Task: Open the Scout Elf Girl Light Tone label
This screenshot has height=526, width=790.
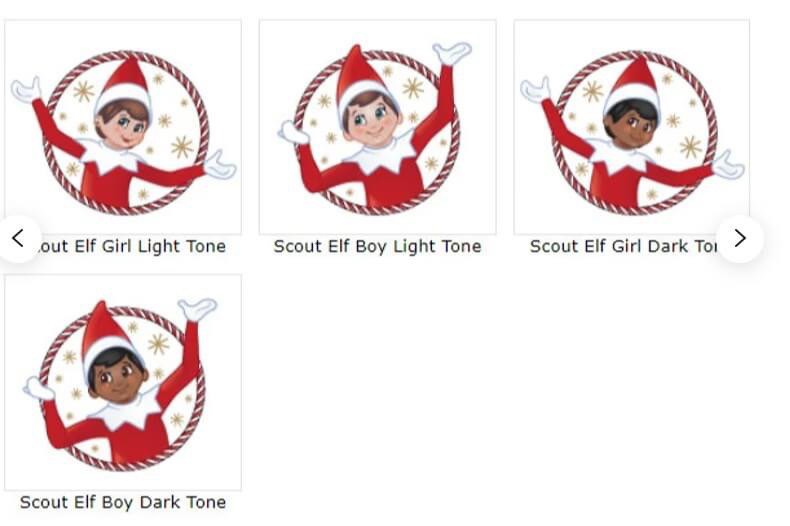Action: [132, 246]
